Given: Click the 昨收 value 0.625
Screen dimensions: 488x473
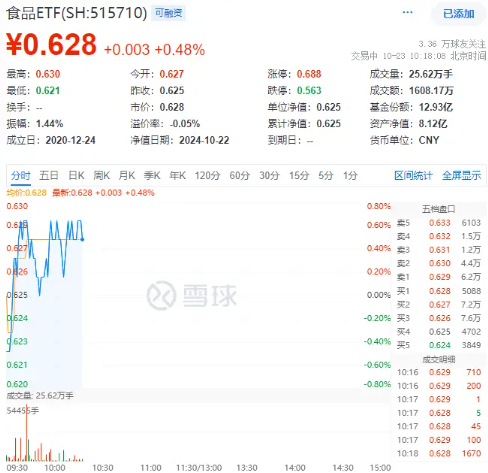Looking at the screenshot, I should pos(172,91).
